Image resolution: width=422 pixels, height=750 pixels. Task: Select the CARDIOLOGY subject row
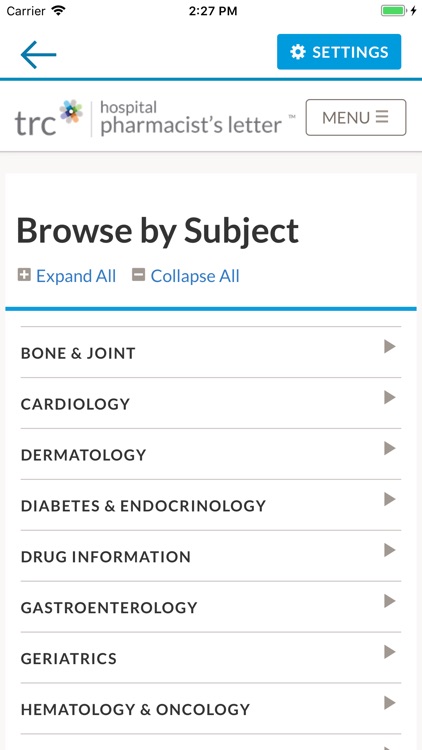(211, 403)
